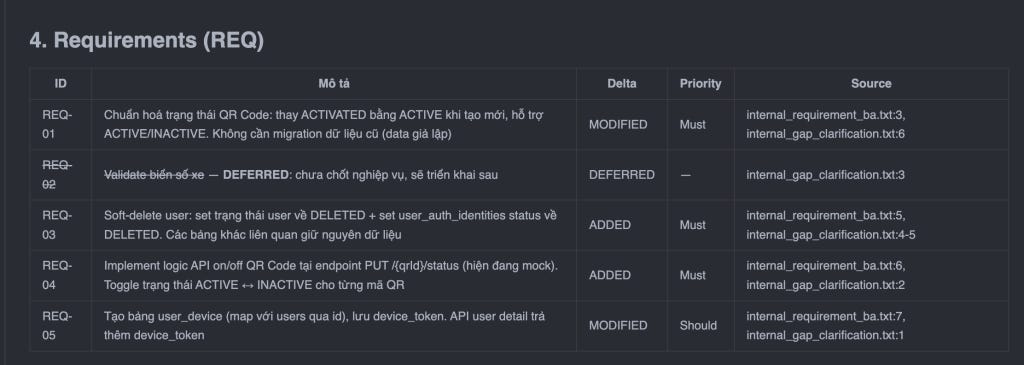
Task: Click the Priority column header
Action: pyautogui.click(x=700, y=84)
